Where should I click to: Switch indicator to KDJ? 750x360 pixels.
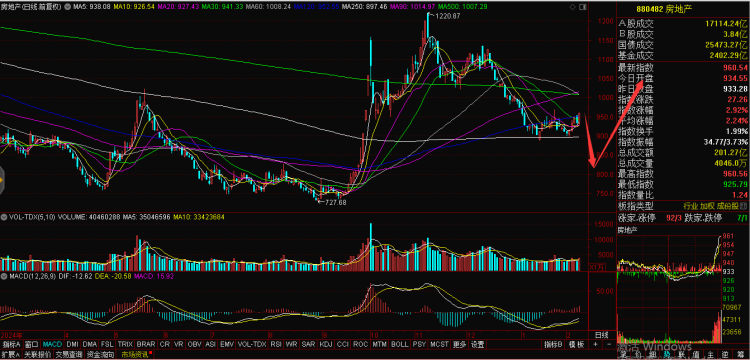point(325,344)
